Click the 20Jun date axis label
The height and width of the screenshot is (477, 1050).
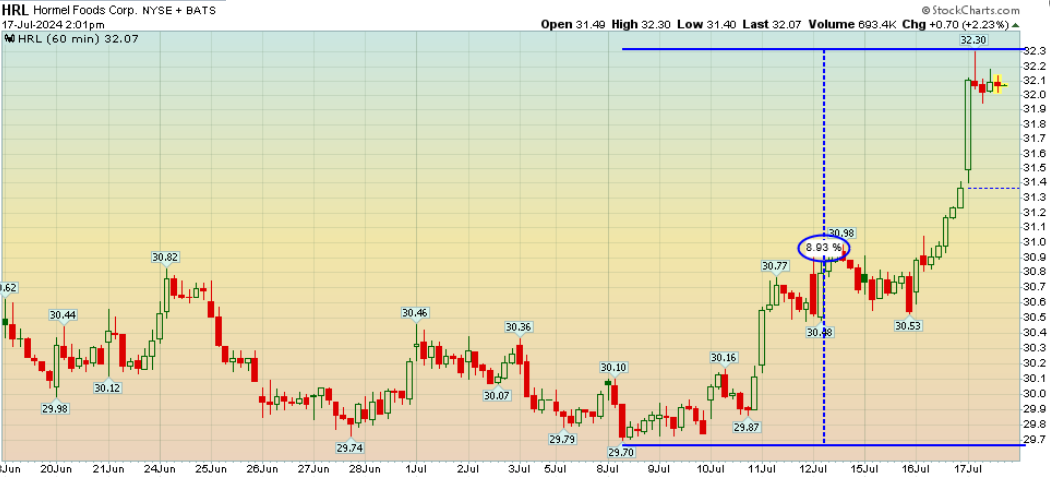tap(54, 468)
